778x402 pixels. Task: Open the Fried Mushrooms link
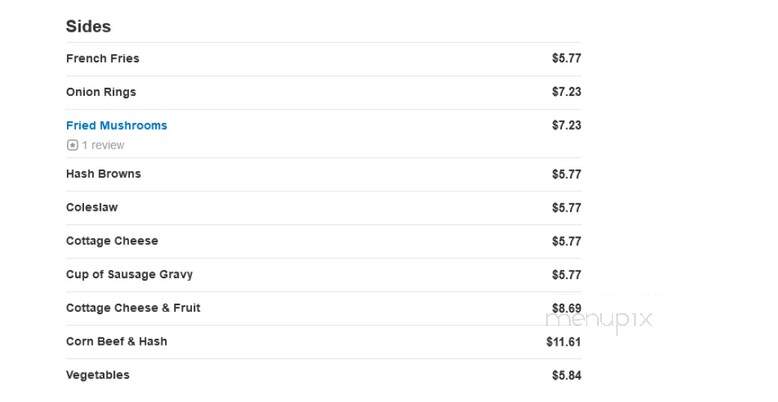click(x=117, y=126)
